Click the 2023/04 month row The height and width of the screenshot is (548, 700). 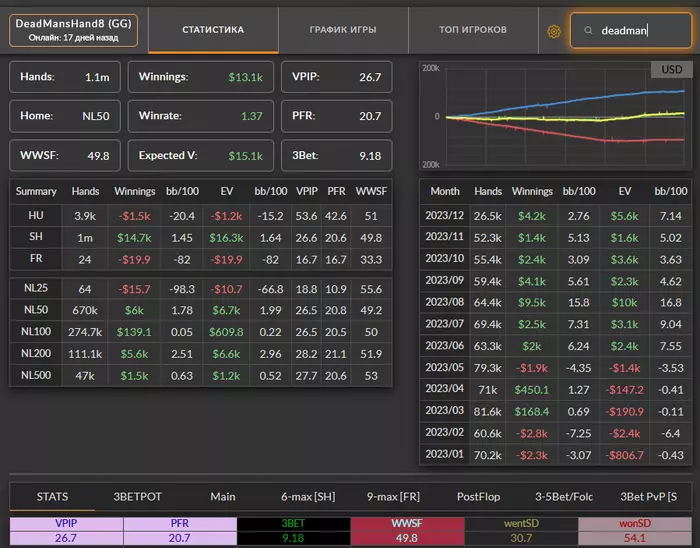point(555,389)
